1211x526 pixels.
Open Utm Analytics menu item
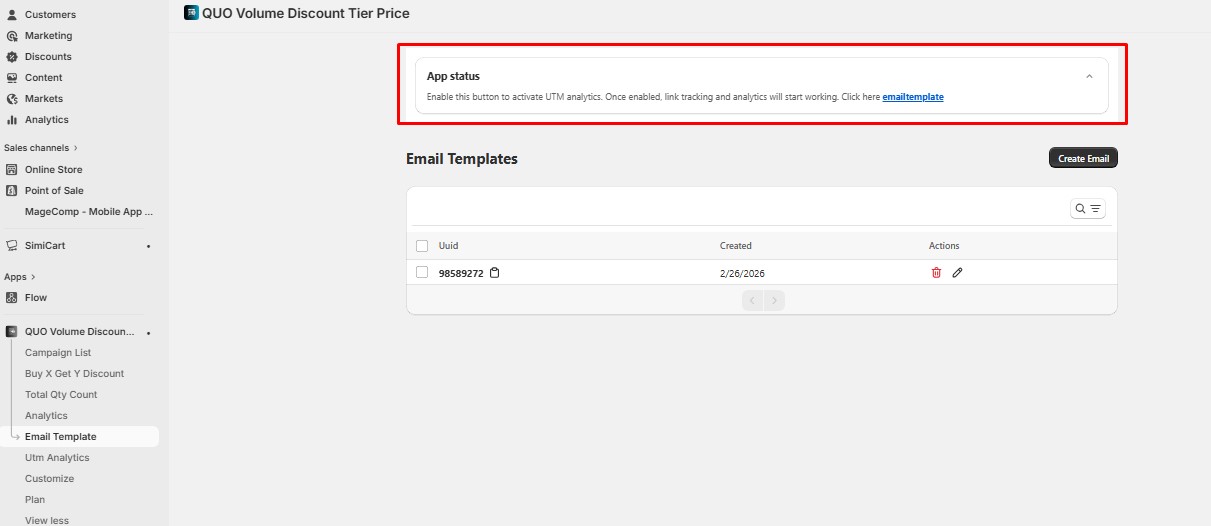(57, 458)
